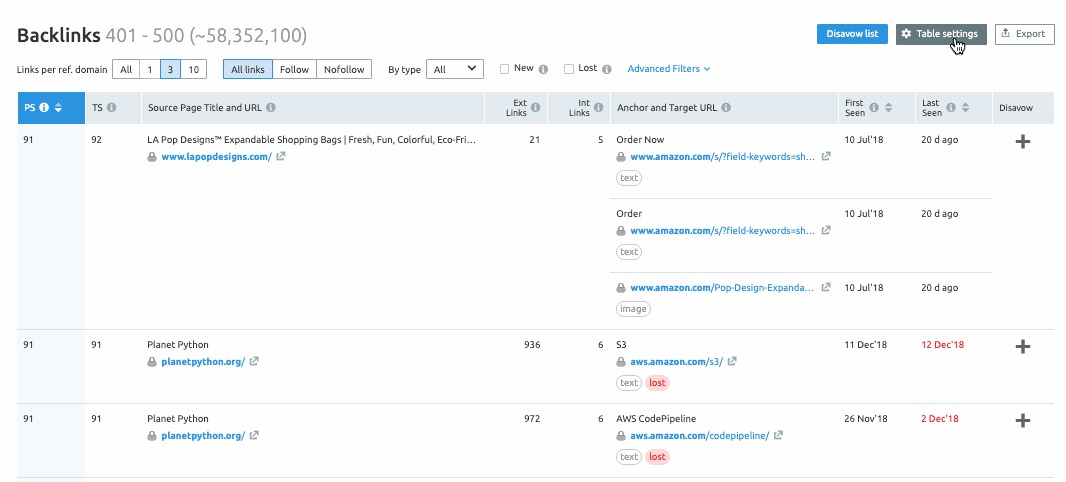This screenshot has height=482, width=1066.
Task: Click the plus icon to disavow lapopdesigns.com
Action: pyautogui.click(x=1022, y=143)
